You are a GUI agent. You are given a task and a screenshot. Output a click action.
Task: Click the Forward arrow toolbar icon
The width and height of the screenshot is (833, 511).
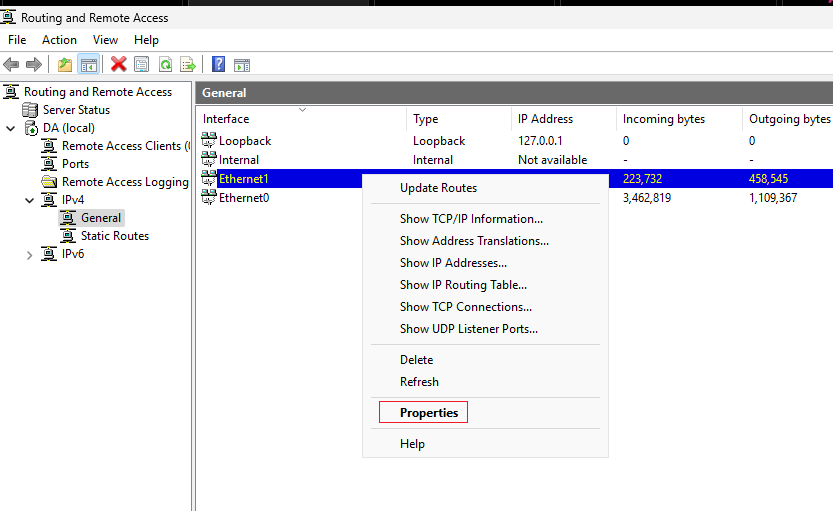(x=34, y=65)
